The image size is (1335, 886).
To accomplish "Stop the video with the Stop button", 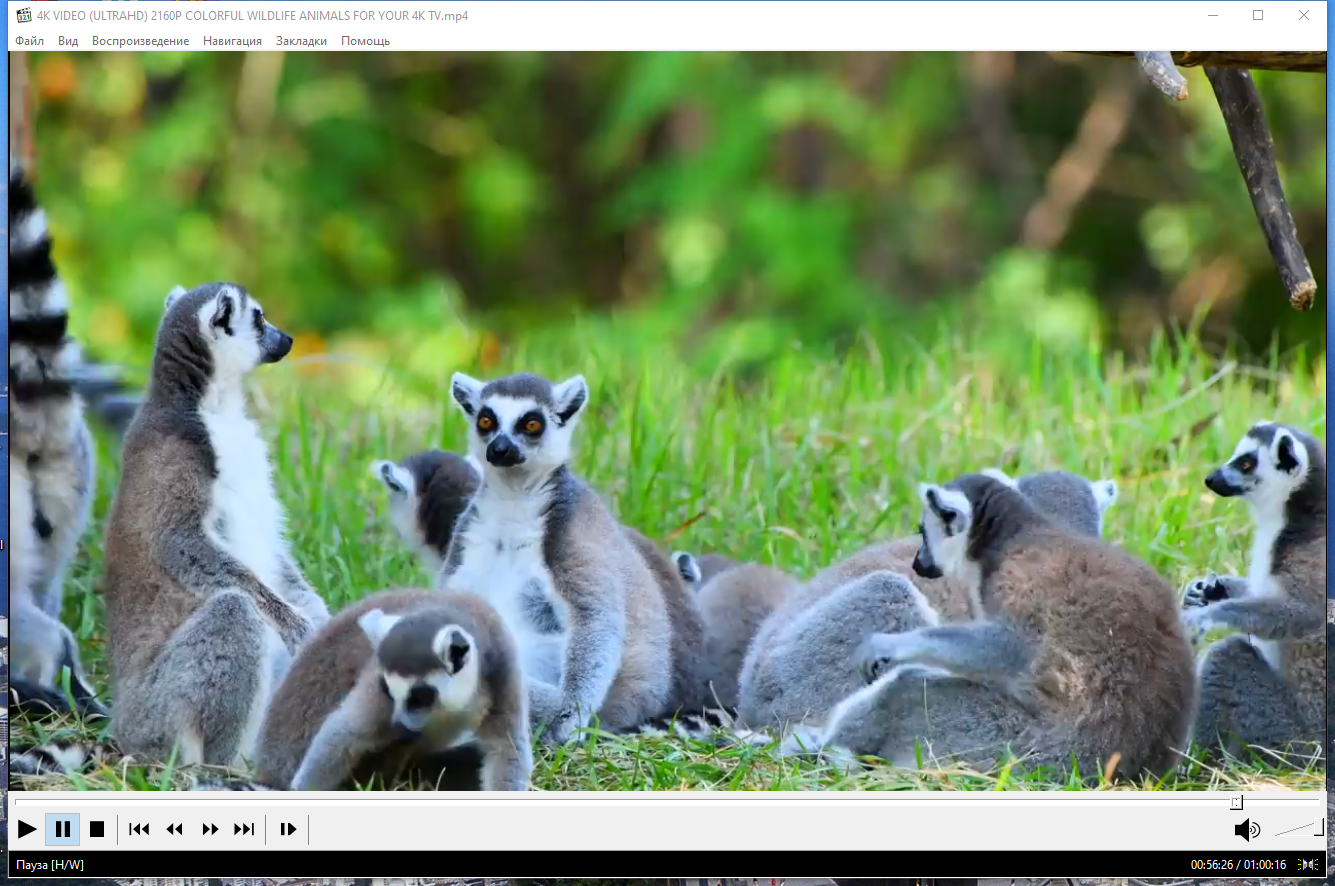I will (97, 829).
